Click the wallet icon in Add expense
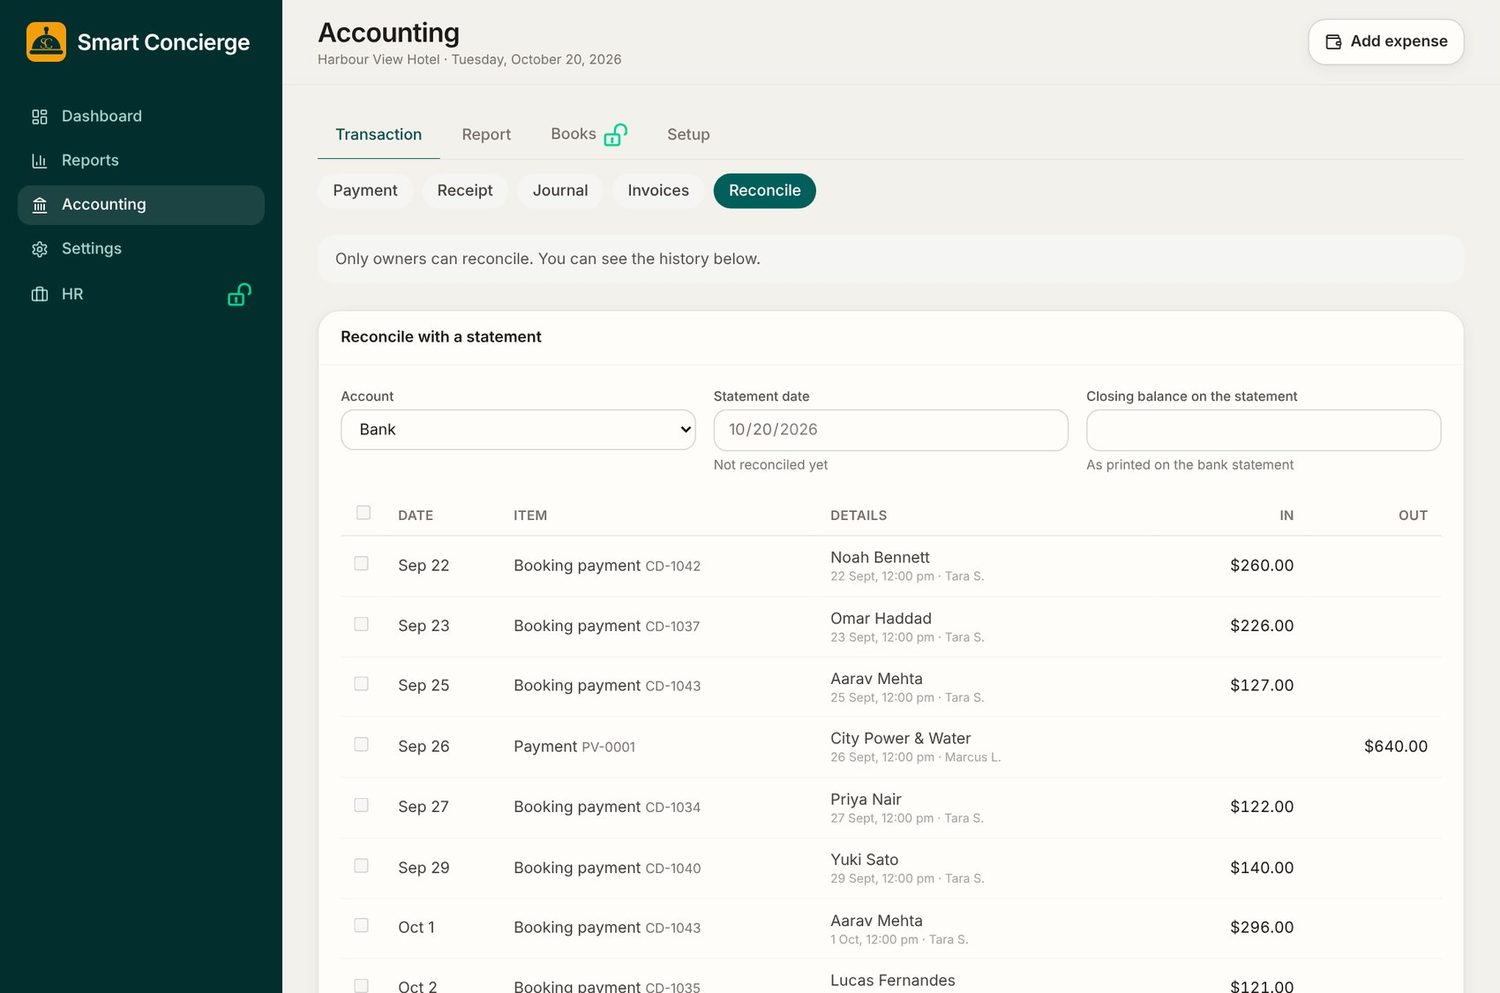This screenshot has height=993, width=1500. pos(1333,42)
